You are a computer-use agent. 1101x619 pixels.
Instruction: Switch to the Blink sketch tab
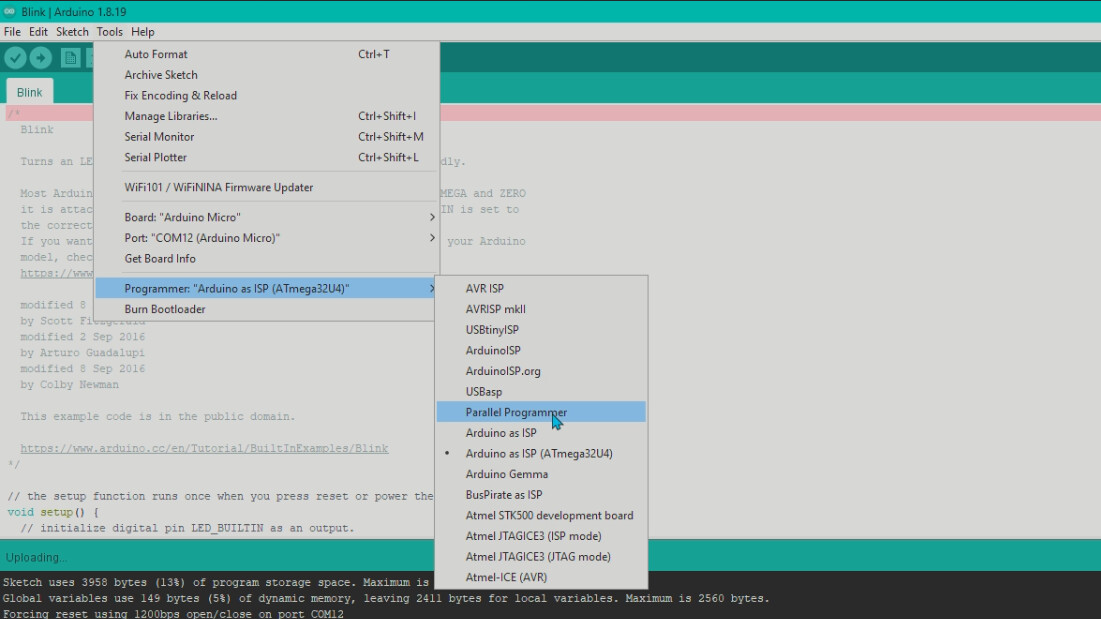29,91
